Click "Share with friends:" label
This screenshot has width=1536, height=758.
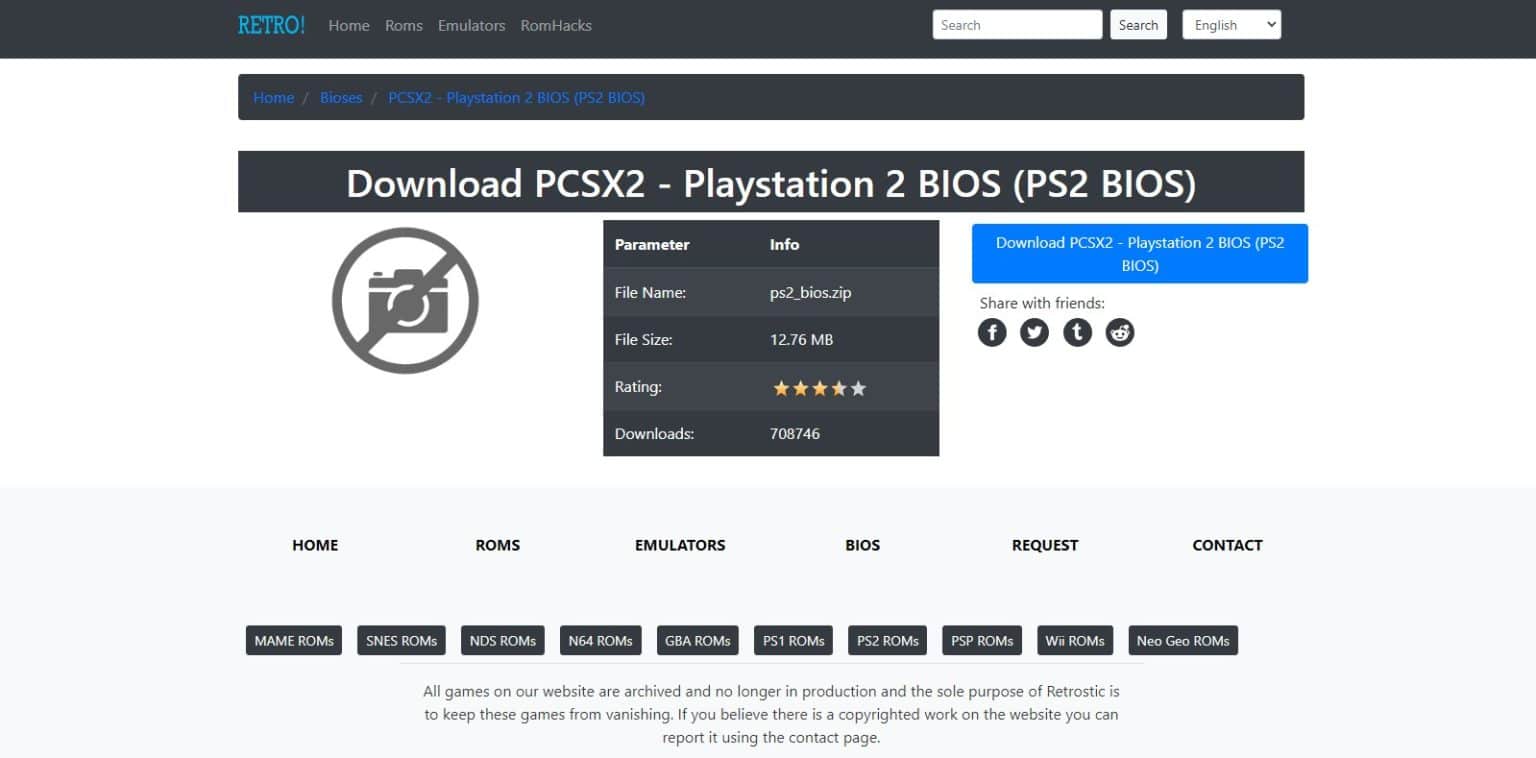1042,303
